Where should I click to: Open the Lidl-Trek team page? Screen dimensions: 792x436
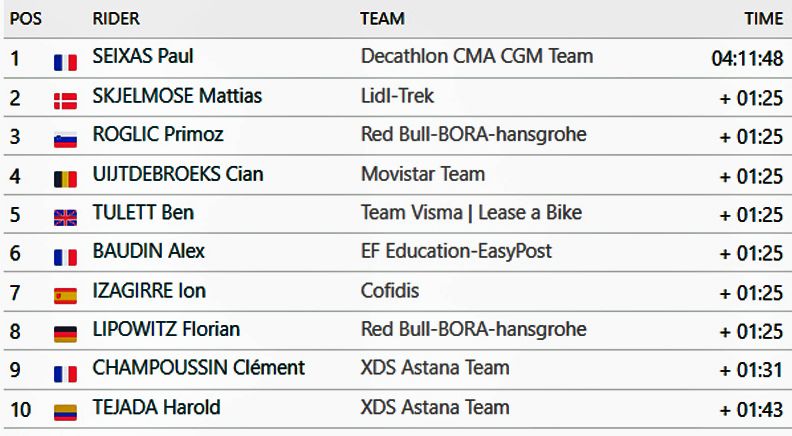point(397,96)
